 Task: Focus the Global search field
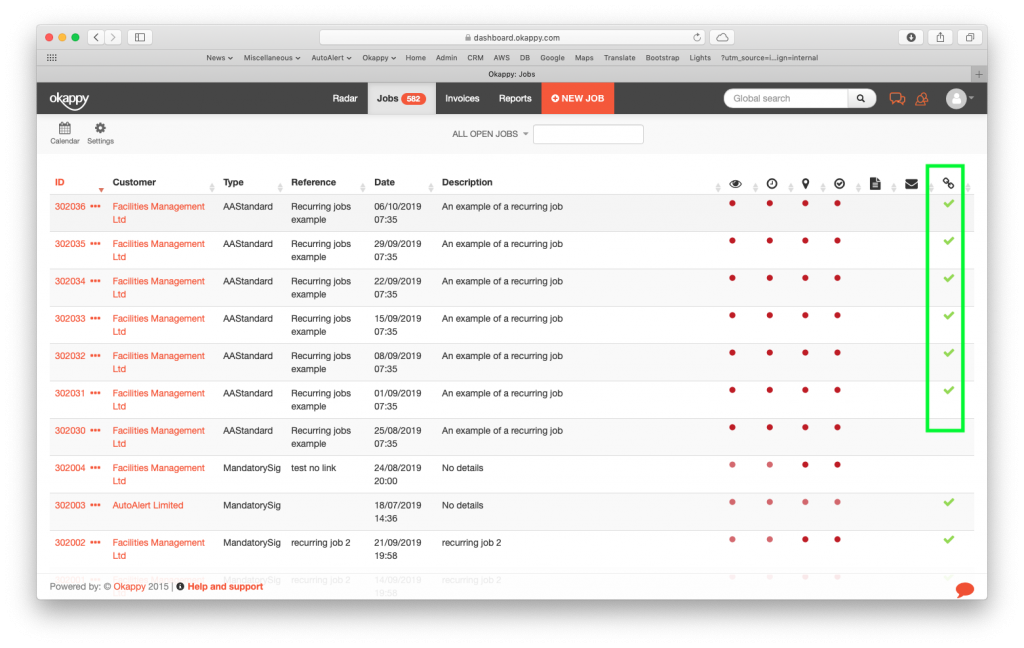point(786,99)
